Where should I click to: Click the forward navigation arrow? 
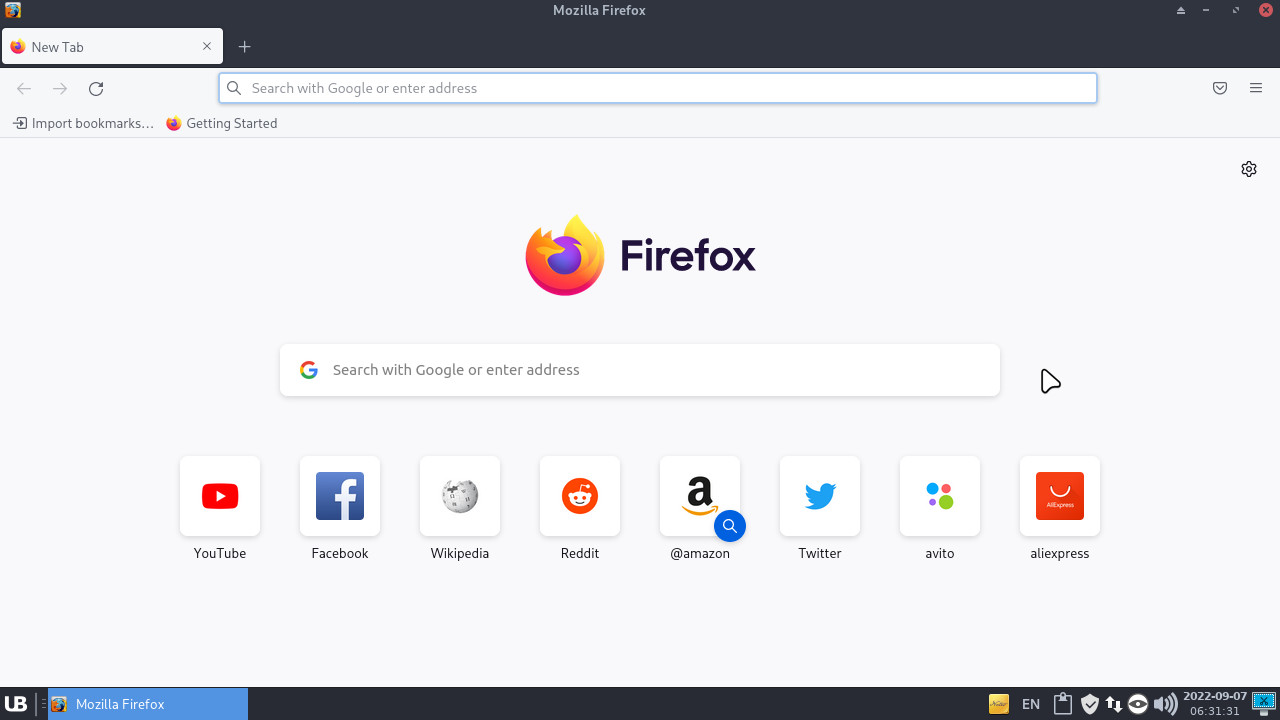60,88
